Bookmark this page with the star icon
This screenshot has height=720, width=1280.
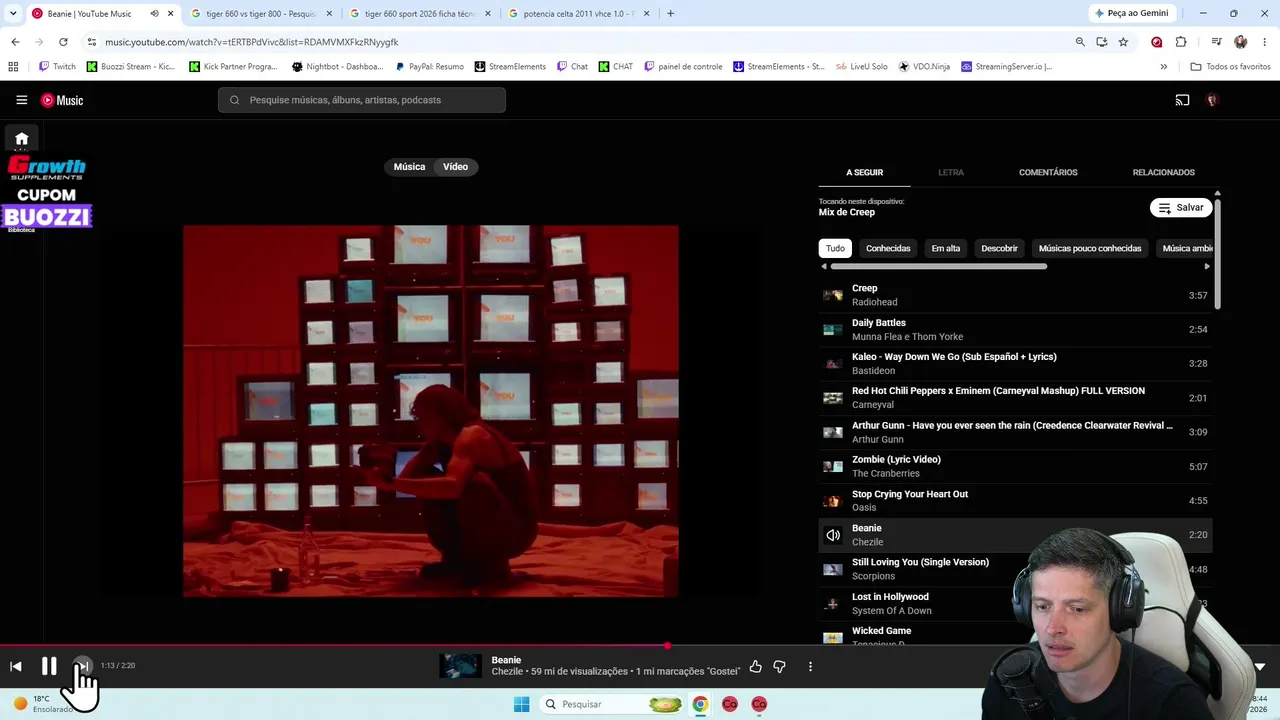[1123, 42]
